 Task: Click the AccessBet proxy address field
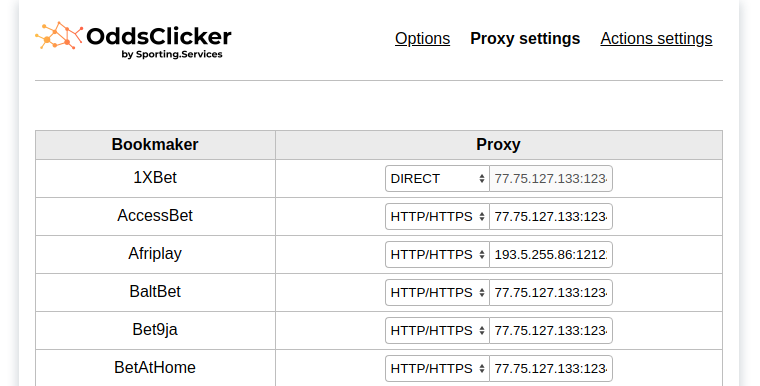[551, 216]
